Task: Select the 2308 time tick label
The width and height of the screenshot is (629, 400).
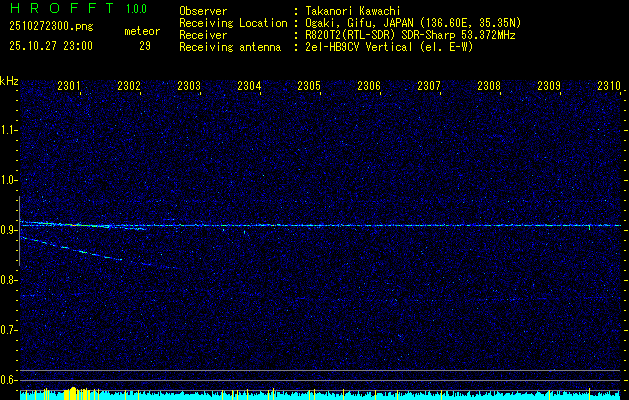Action: [489, 87]
